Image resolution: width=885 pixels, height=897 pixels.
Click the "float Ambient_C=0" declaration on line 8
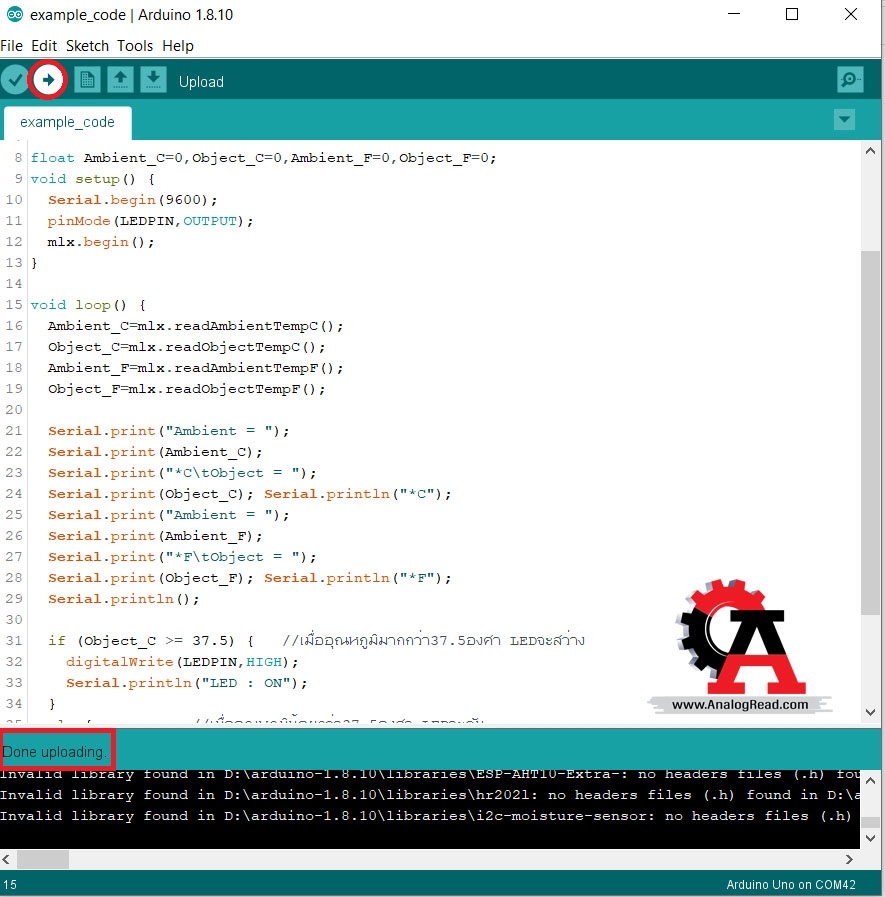(x=110, y=158)
